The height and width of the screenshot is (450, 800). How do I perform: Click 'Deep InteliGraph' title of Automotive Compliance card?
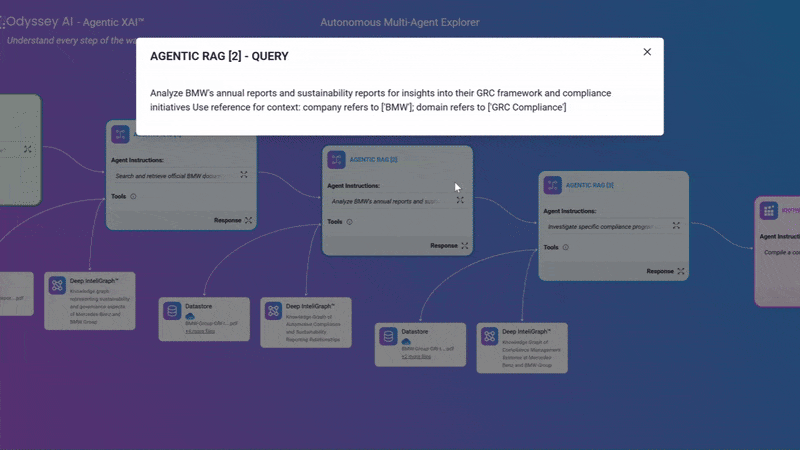coord(310,306)
